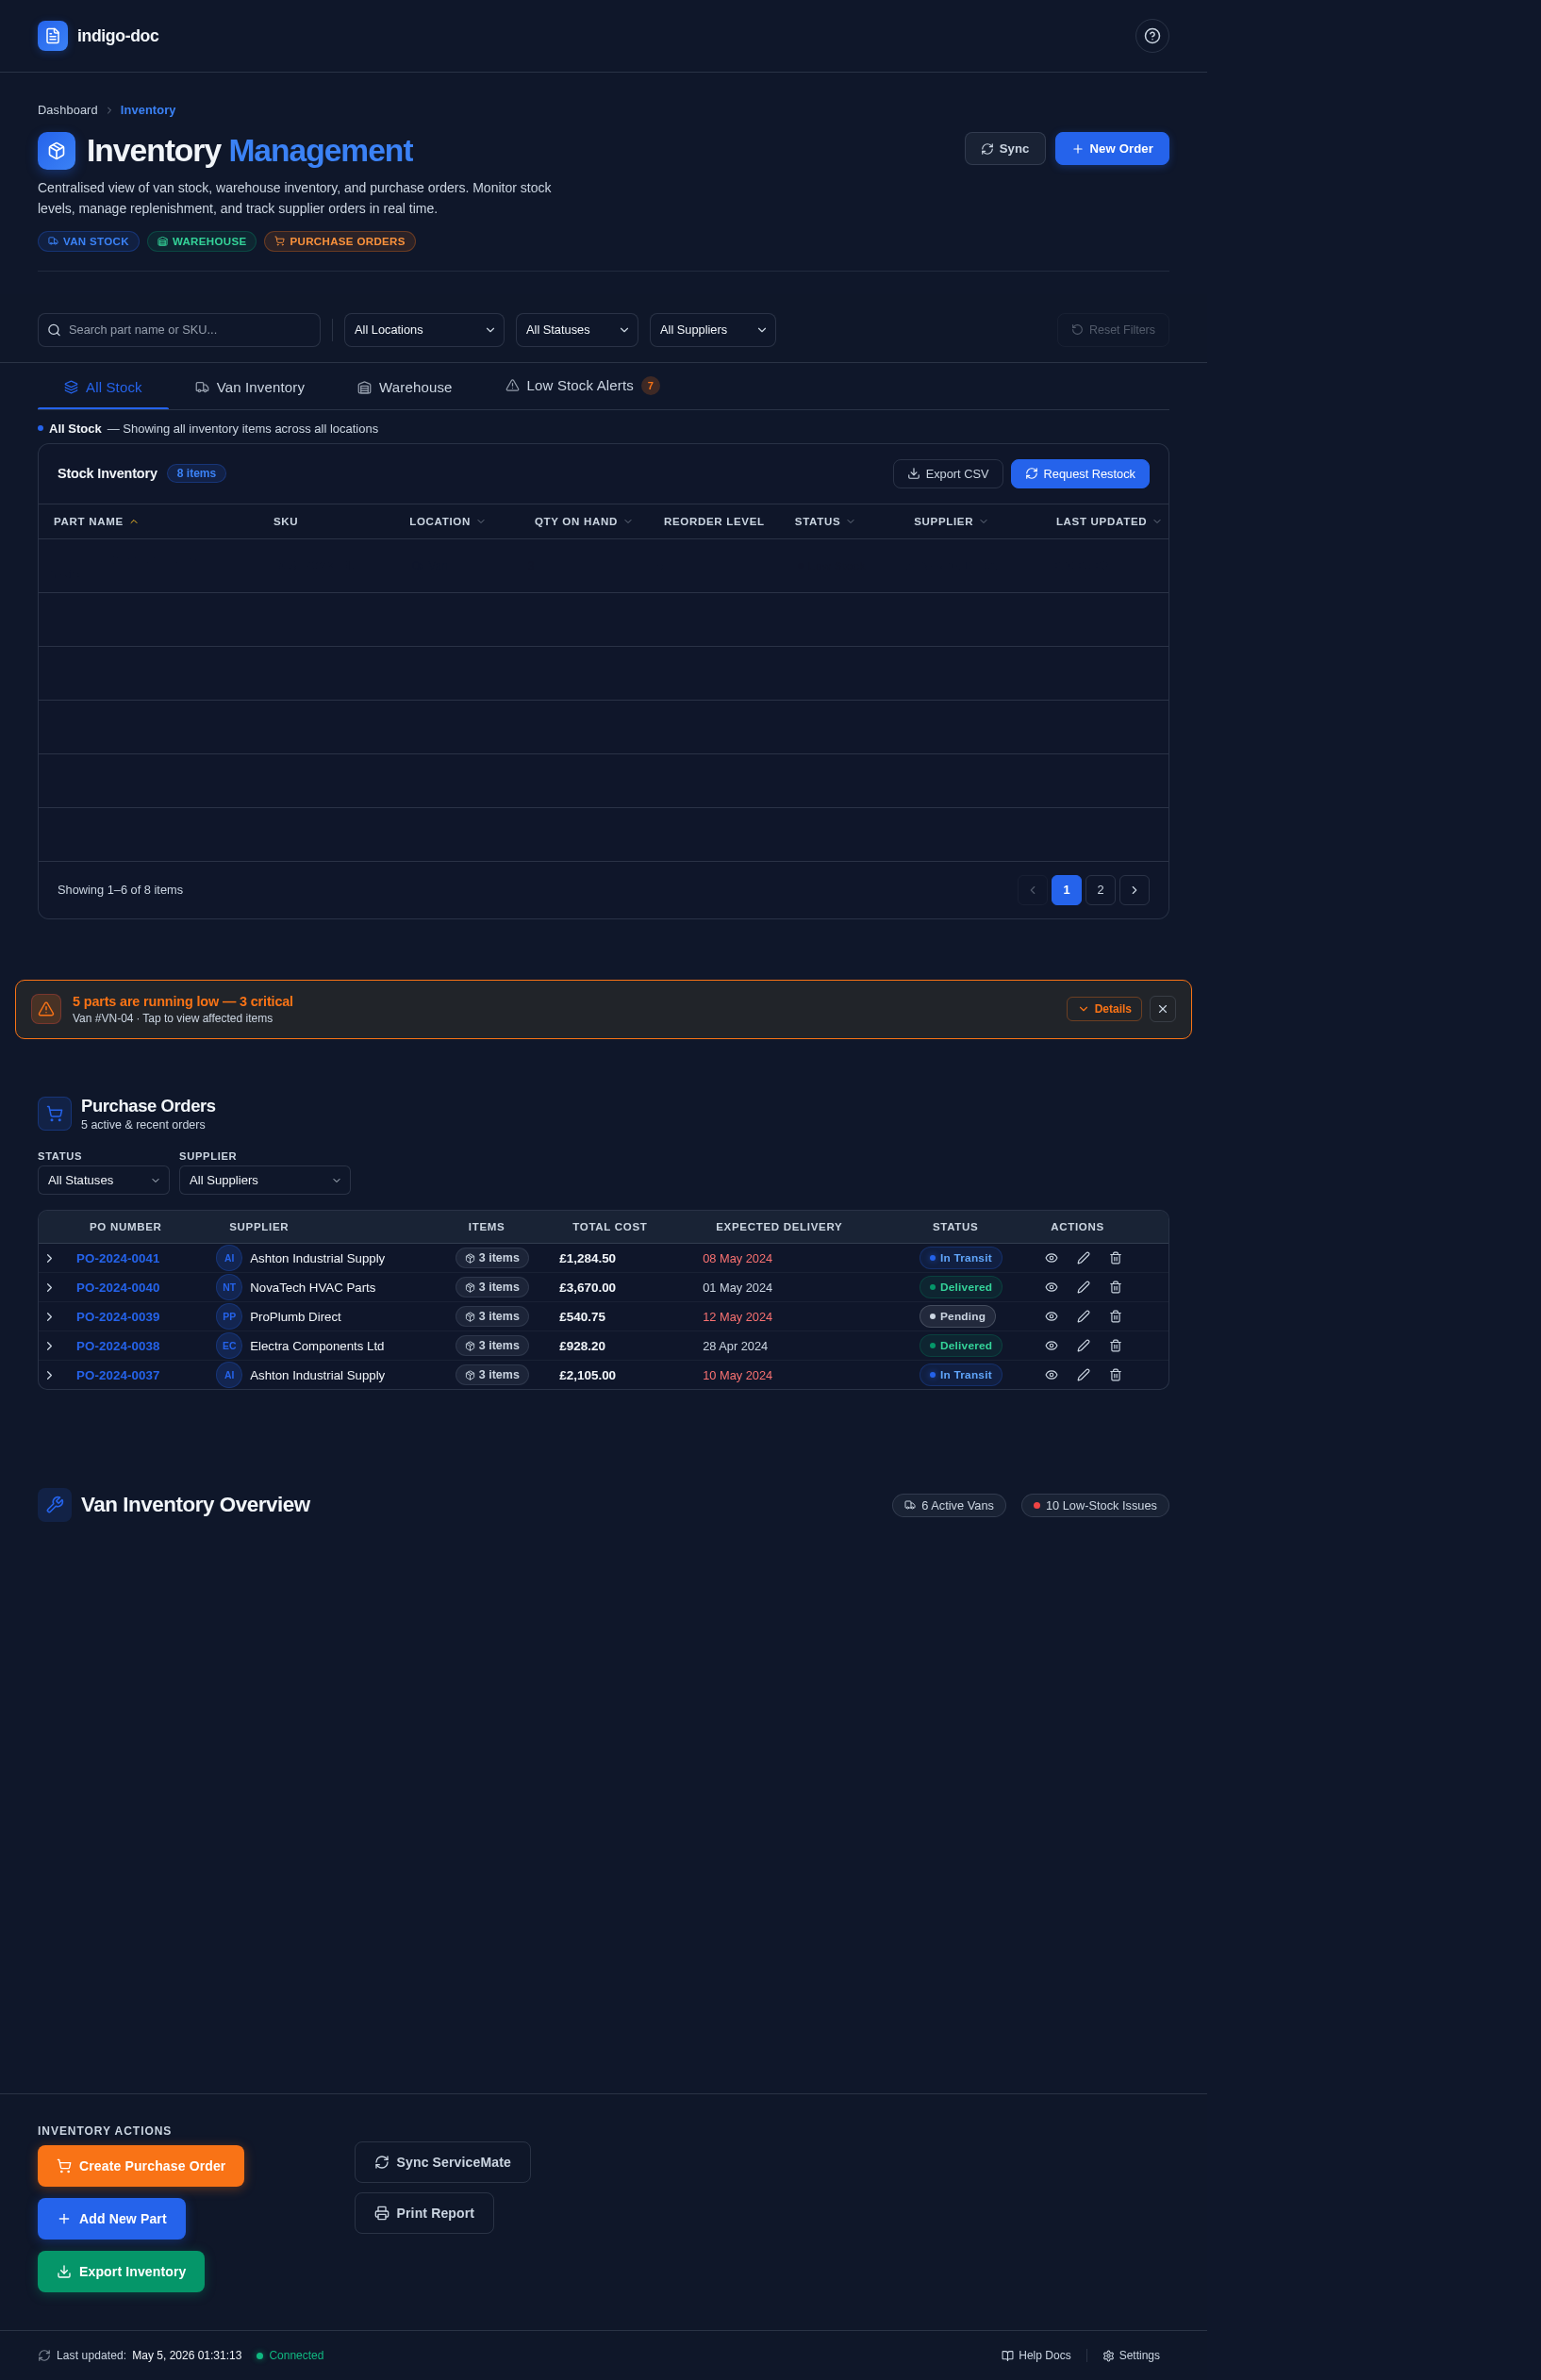
Task: Edit order PO-2024-0039 with pencil icon
Action: (x=1083, y=1316)
